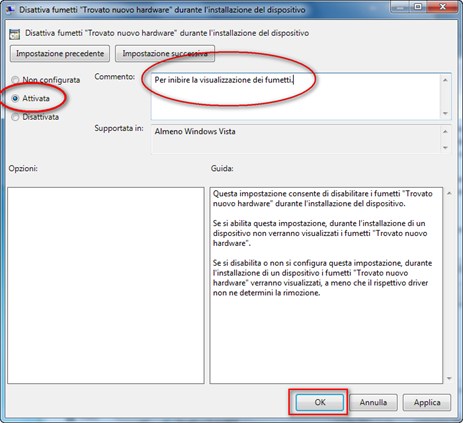Click the Guida panel scroll down arrow
The width and height of the screenshot is (463, 423).
pos(449,378)
